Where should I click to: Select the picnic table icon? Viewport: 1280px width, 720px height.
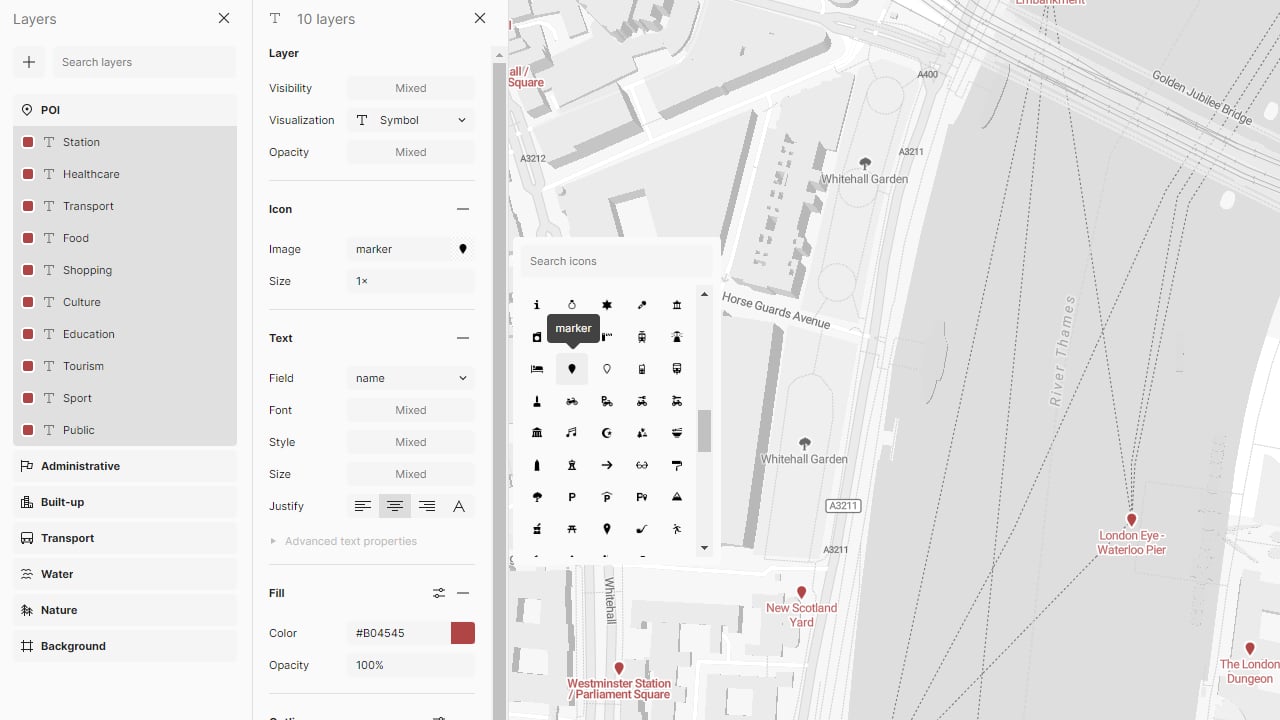pos(572,529)
